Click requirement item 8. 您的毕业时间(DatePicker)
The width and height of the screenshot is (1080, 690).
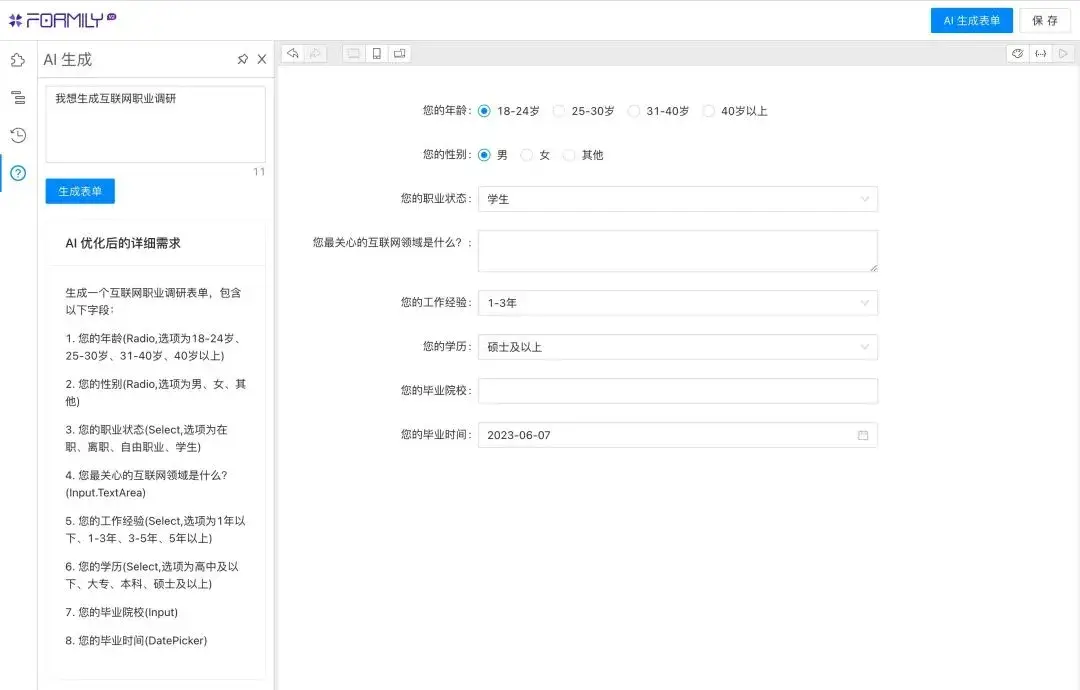point(136,640)
